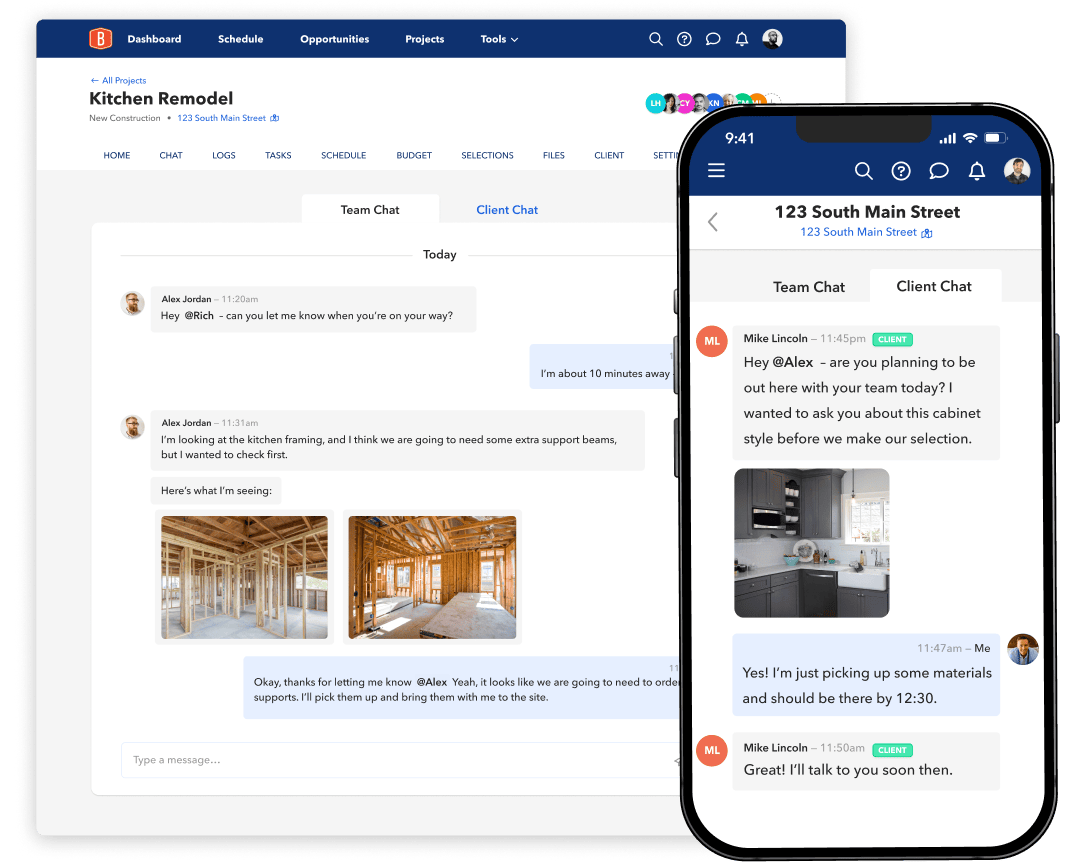The height and width of the screenshot is (863, 1073).
Task: Go back using the chevron on the phone
Action: (x=712, y=222)
